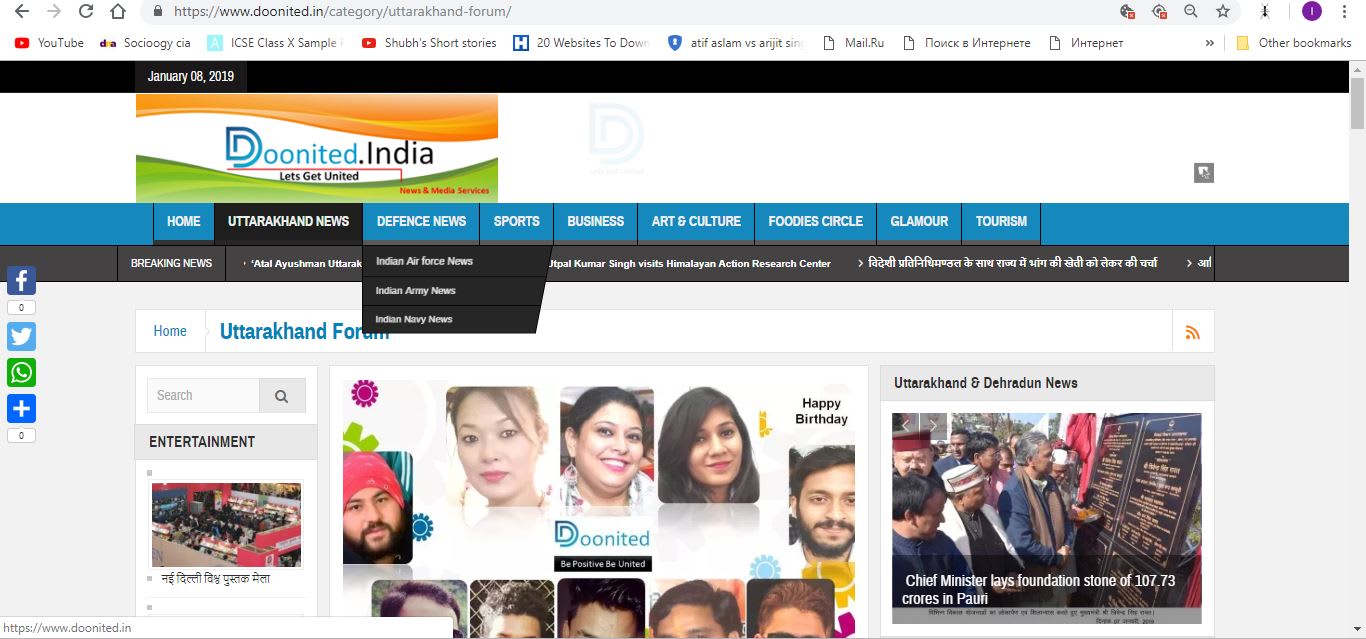Open 20 Websites To Down bookmark

pos(581,43)
